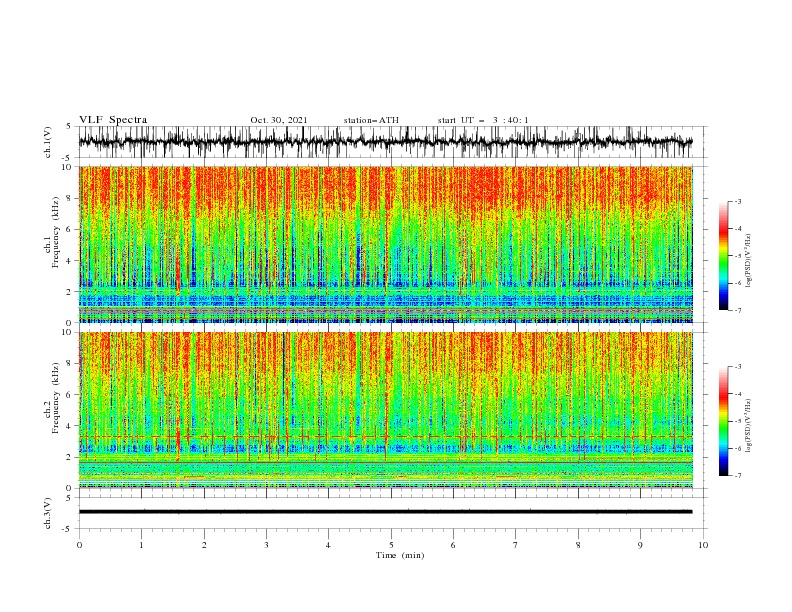This screenshot has width=792, height=612.
Task: Click the ch.1(V) waveform trace panel
Action: pyautogui.click(x=392, y=142)
